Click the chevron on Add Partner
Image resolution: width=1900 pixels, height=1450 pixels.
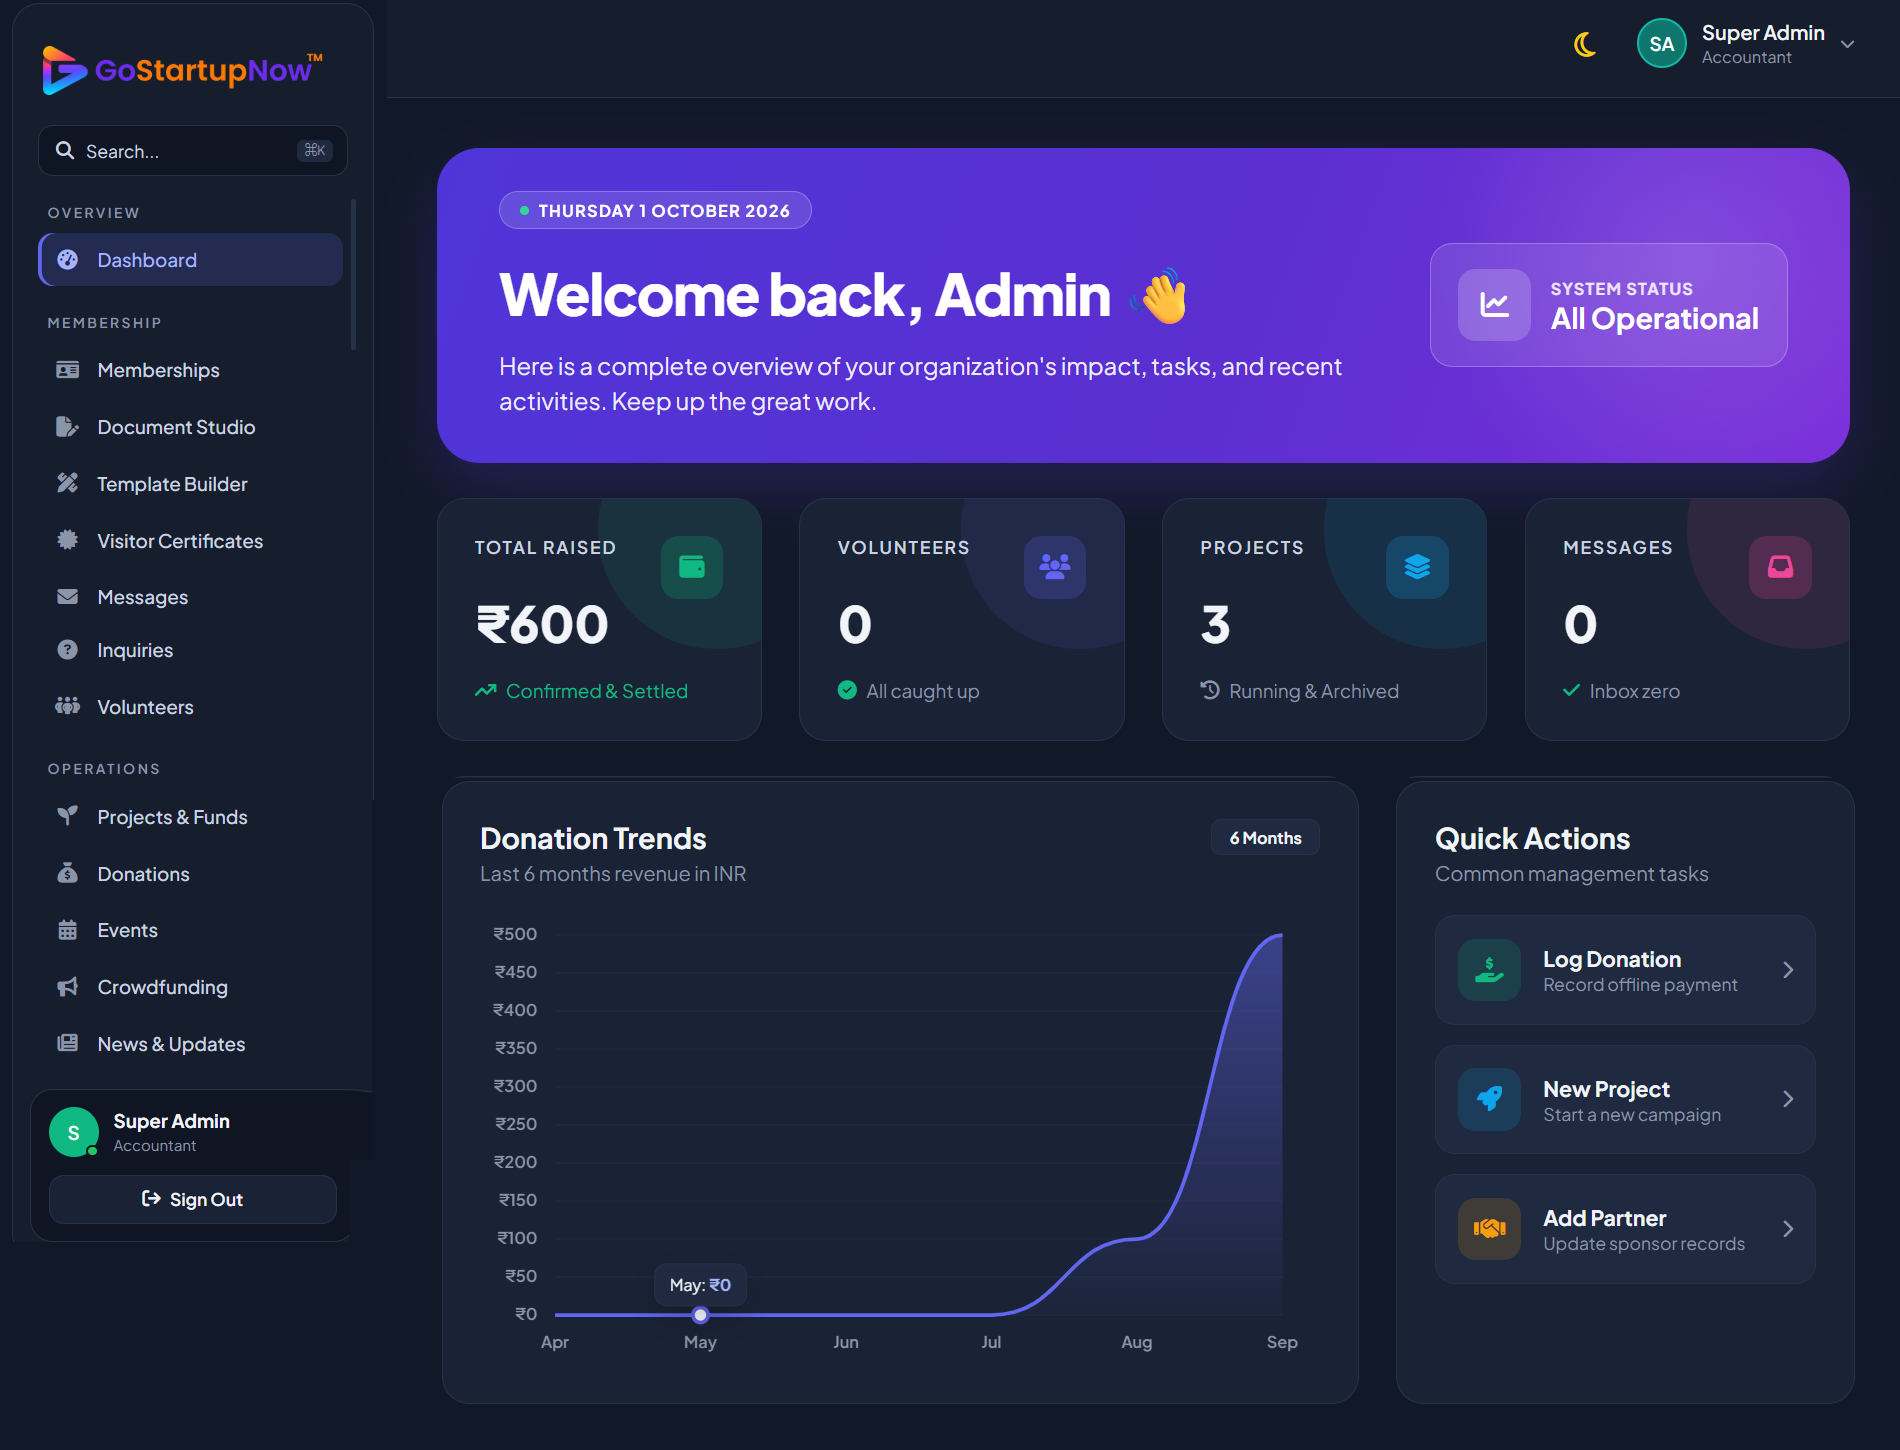[x=1788, y=1229]
